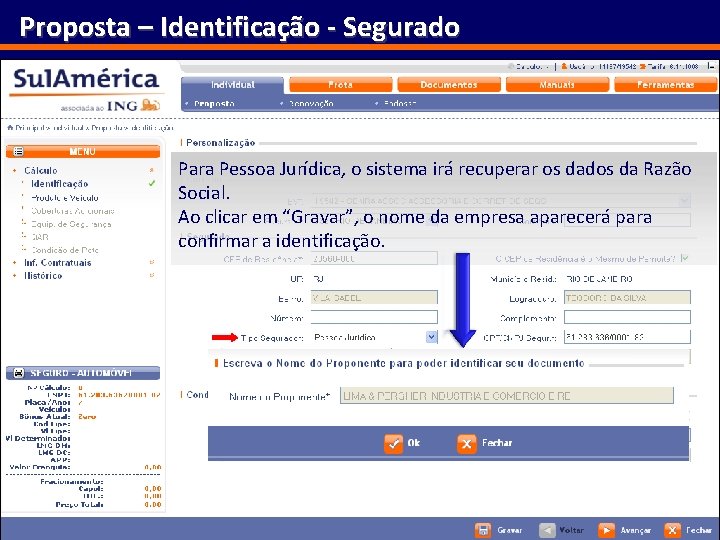
Task: Expand the Cálculo menu section
Action: pos(40,171)
